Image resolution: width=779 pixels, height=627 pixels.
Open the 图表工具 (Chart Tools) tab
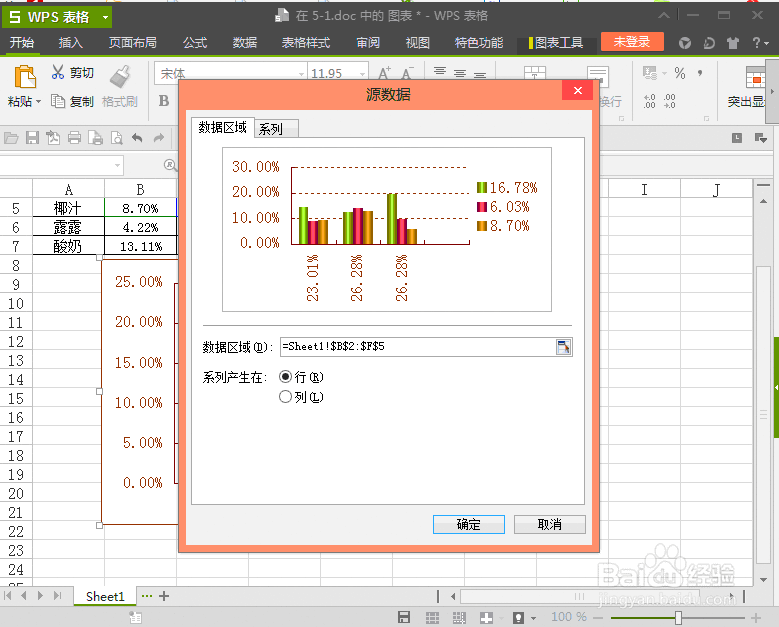pos(558,43)
